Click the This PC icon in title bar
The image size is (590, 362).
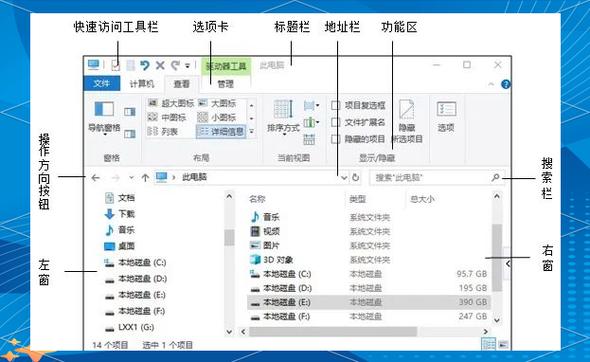93,65
